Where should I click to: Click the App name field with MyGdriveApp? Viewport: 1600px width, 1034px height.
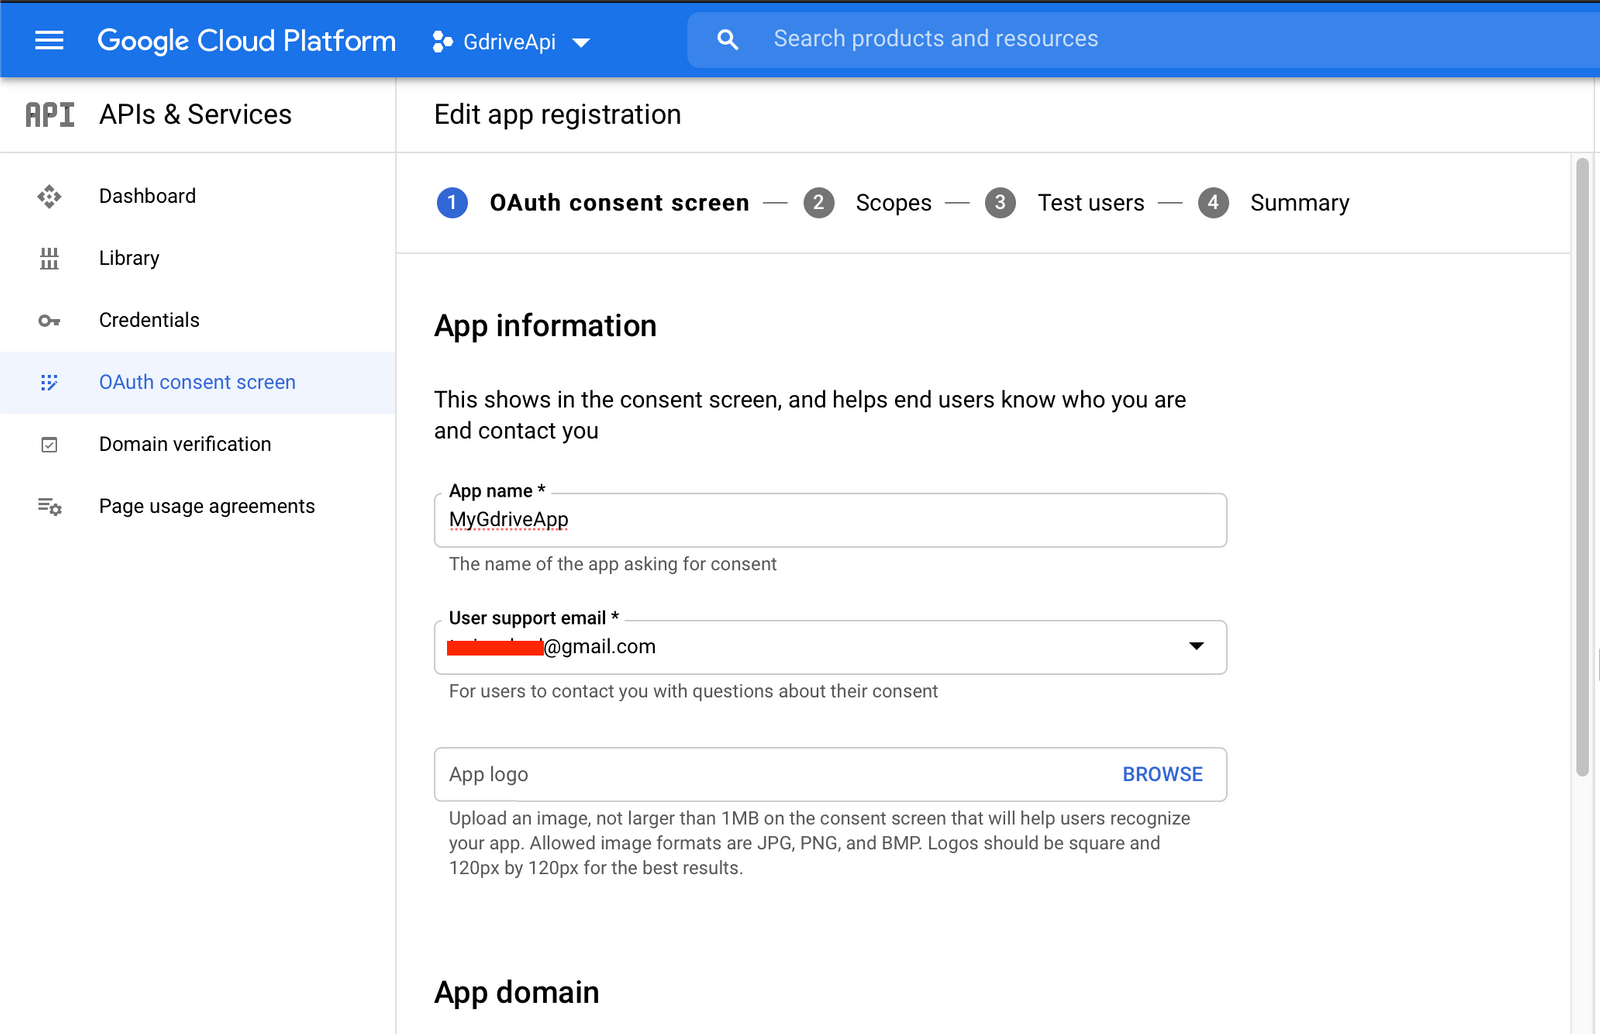[x=830, y=520]
